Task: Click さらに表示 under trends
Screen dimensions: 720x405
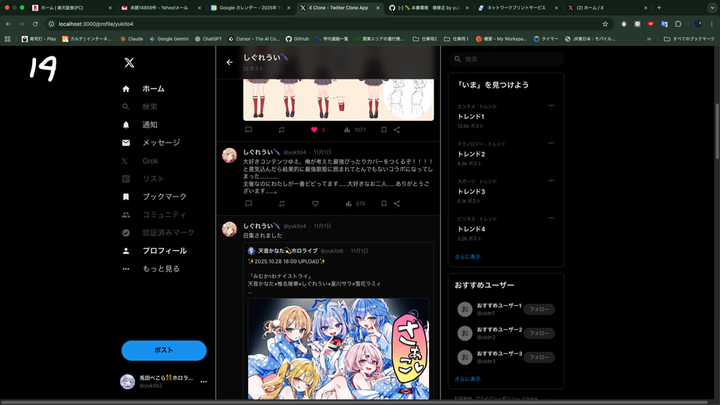Action: click(x=467, y=257)
